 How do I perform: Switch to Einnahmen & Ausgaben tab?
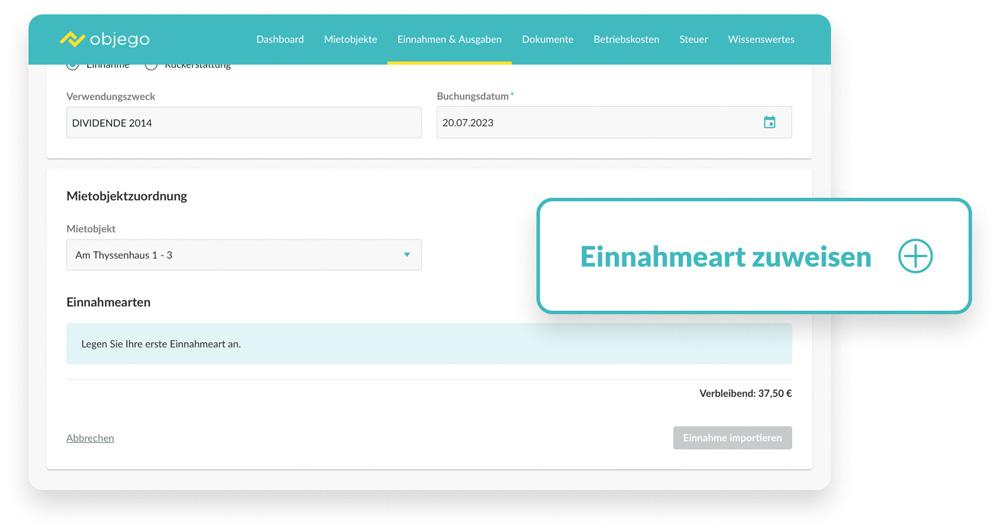pyautogui.click(x=449, y=39)
